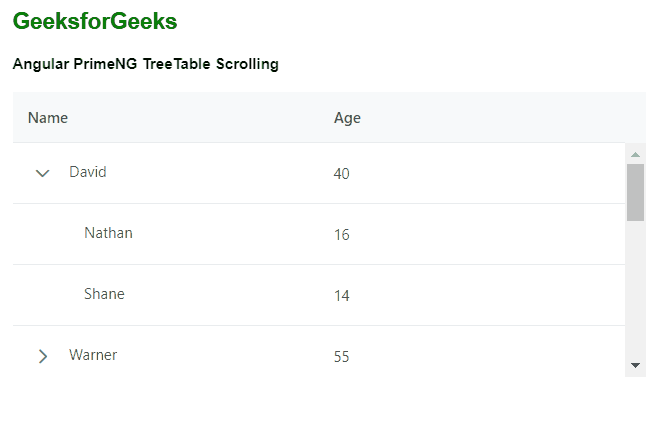658x438 pixels.
Task: Collapse the David row chevron
Action: (x=42, y=173)
